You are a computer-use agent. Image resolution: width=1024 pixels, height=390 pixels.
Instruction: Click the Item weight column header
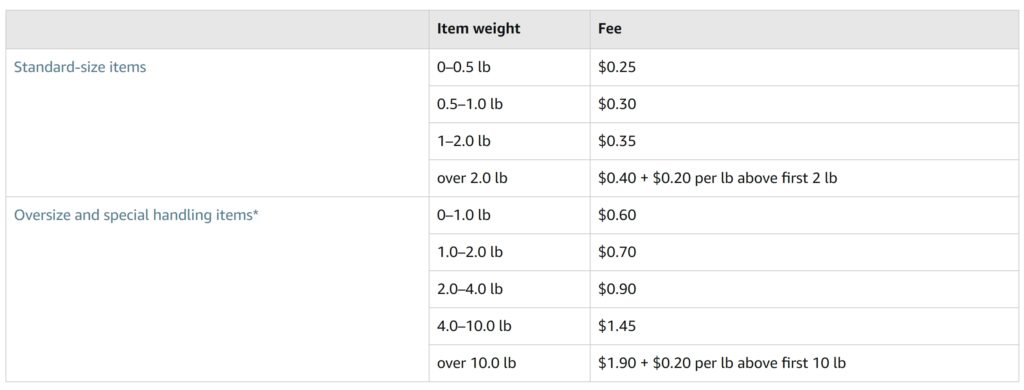(x=478, y=29)
